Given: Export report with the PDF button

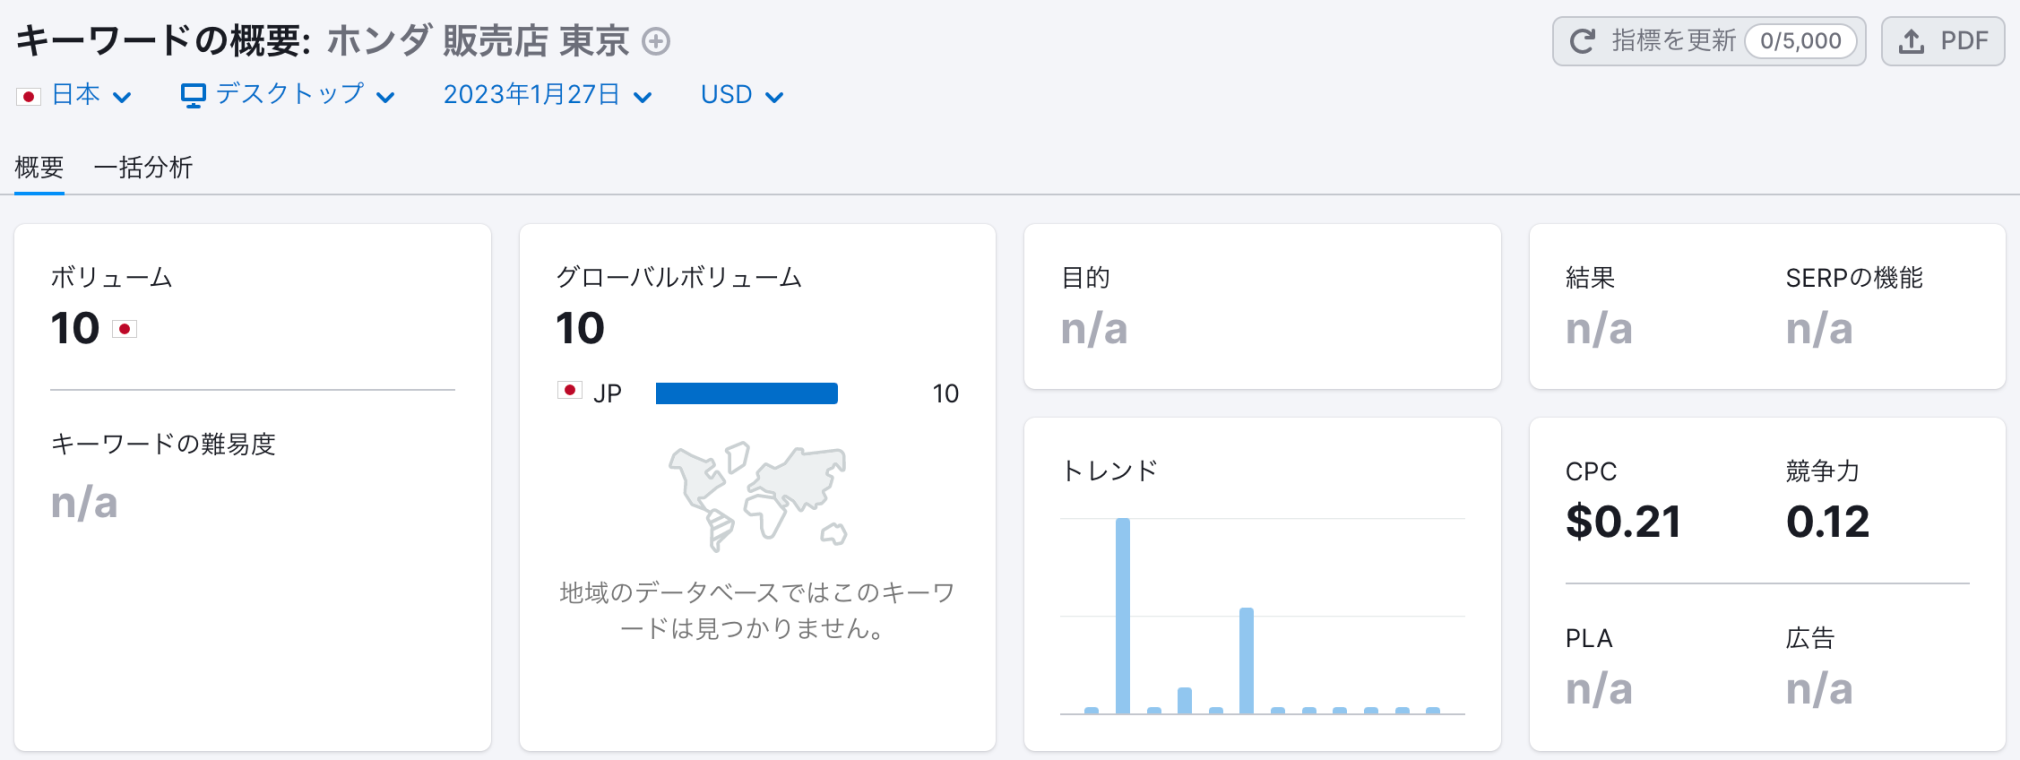Looking at the screenshot, I should click(x=1942, y=41).
